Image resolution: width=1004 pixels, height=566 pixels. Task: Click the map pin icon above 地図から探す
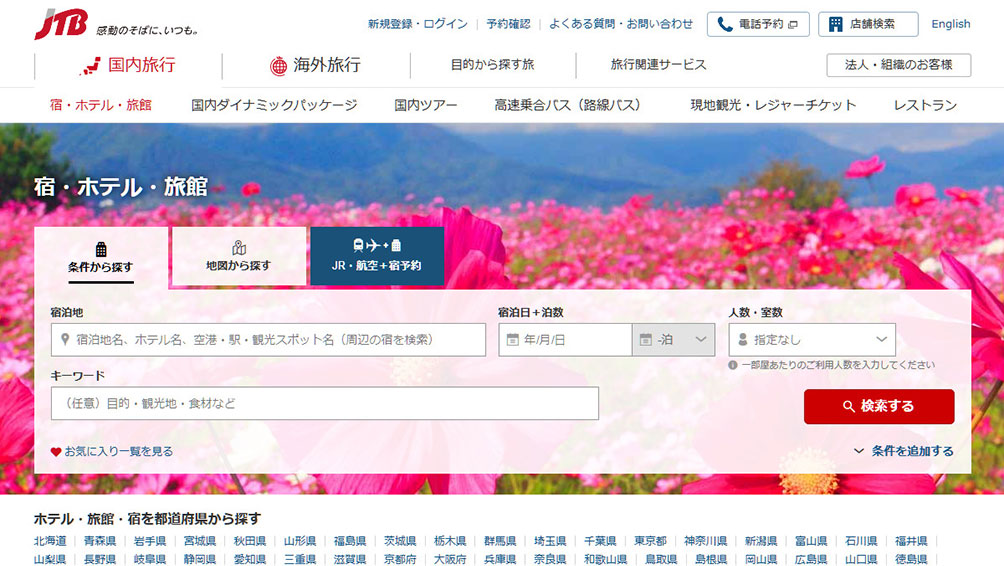click(x=239, y=248)
